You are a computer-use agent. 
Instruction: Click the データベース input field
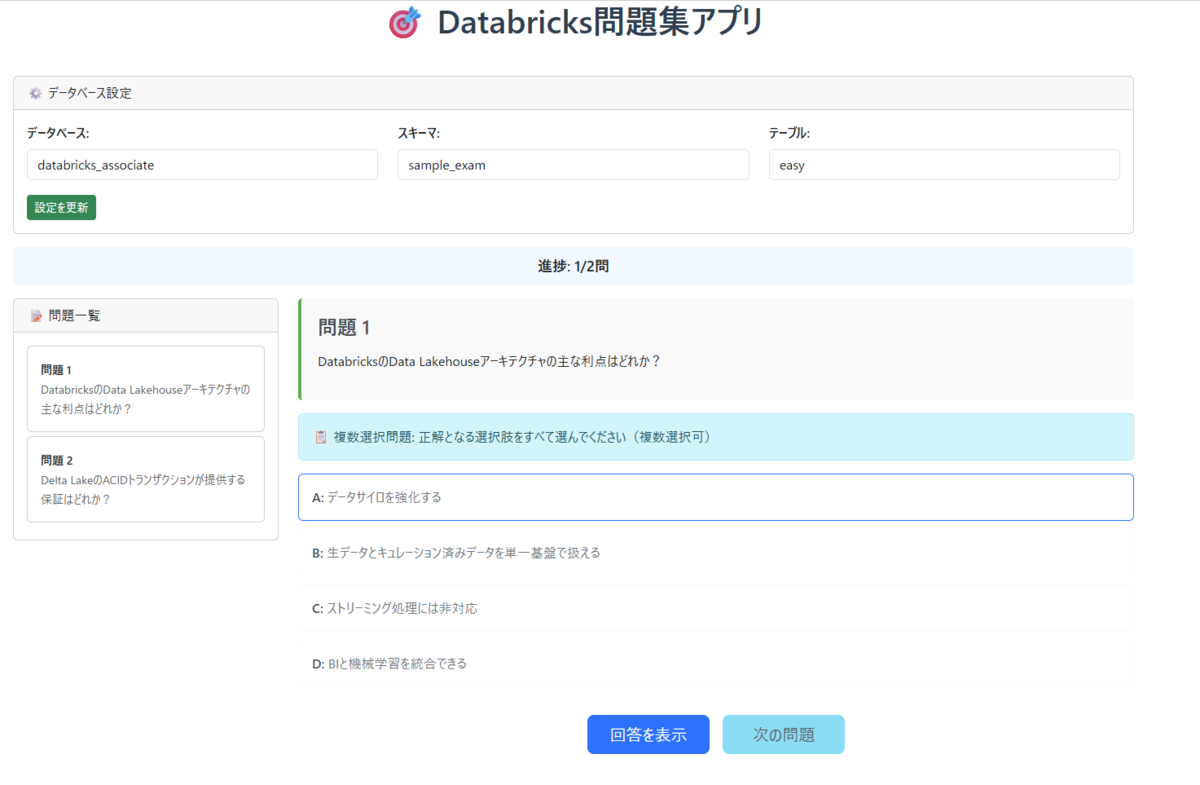pyautogui.click(x=202, y=165)
